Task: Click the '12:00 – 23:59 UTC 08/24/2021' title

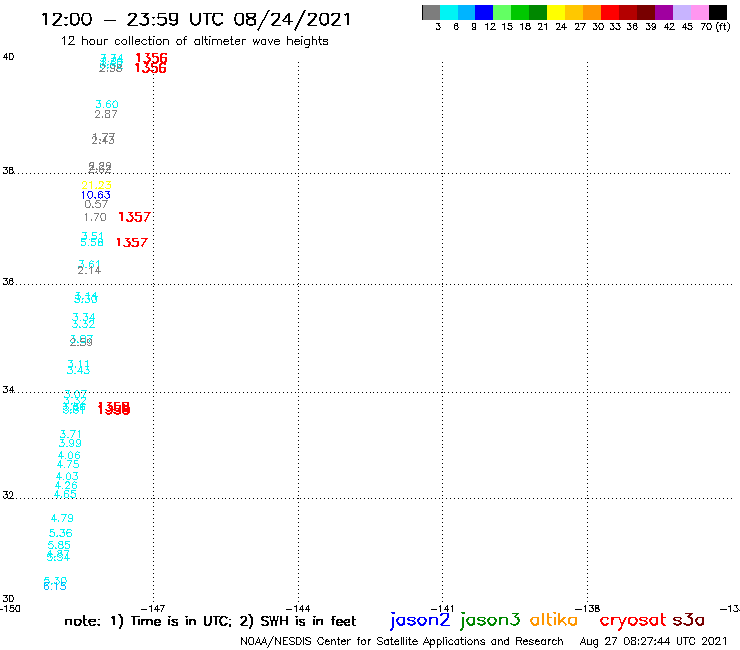Action: 196,19
